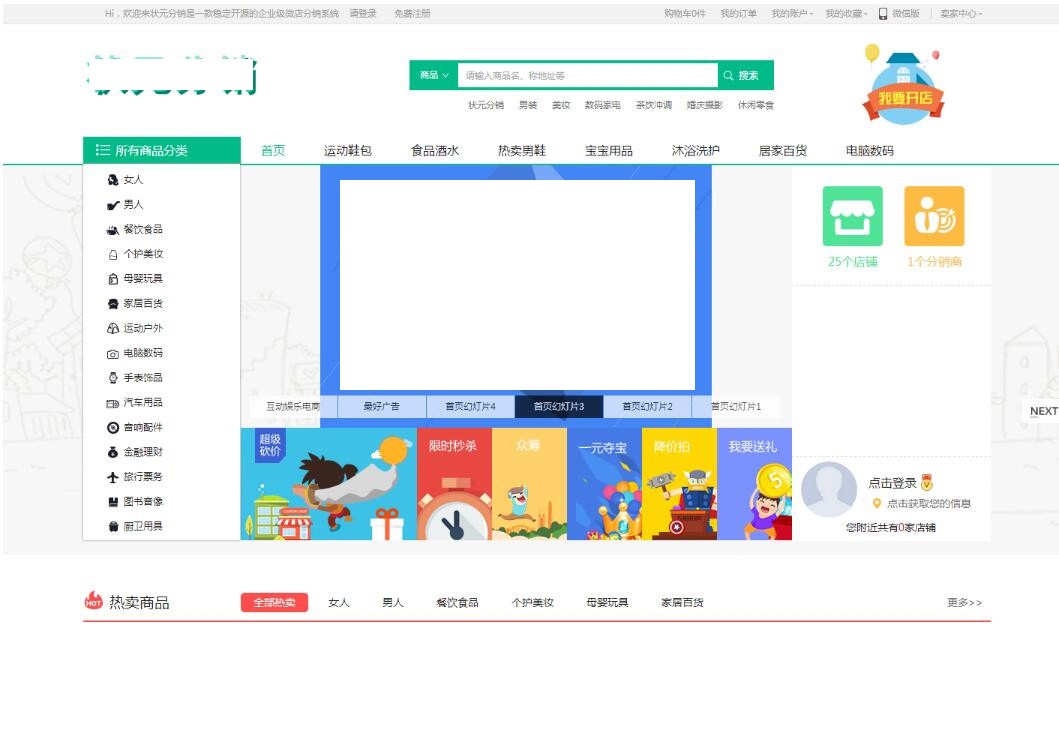Select the 首页幻灯片1 carousel indicator
The height and width of the screenshot is (745, 1059).
pos(735,407)
